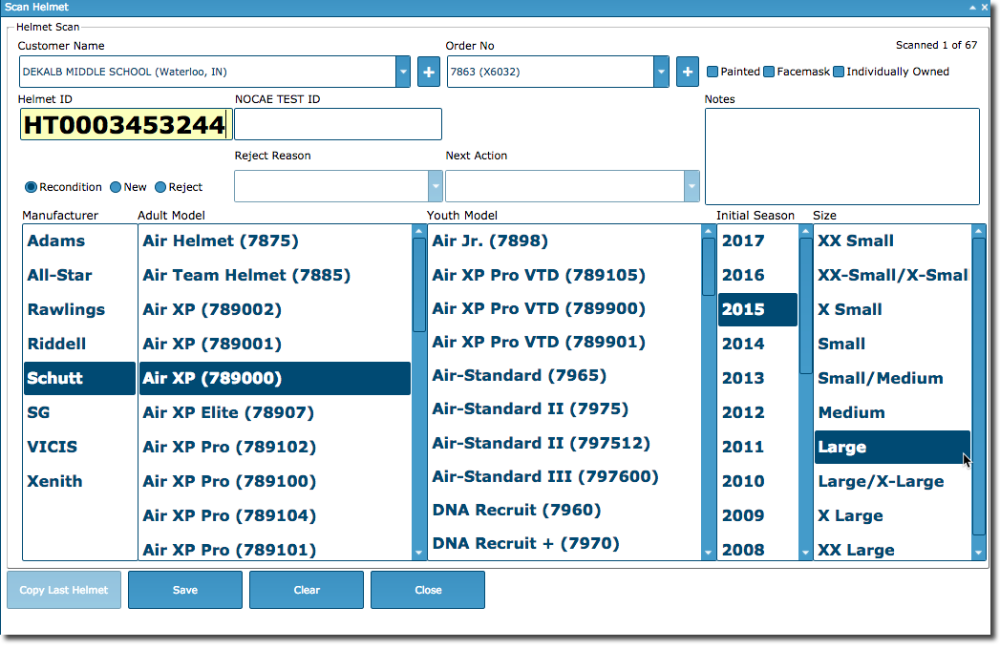Pick XX Large size

point(893,550)
